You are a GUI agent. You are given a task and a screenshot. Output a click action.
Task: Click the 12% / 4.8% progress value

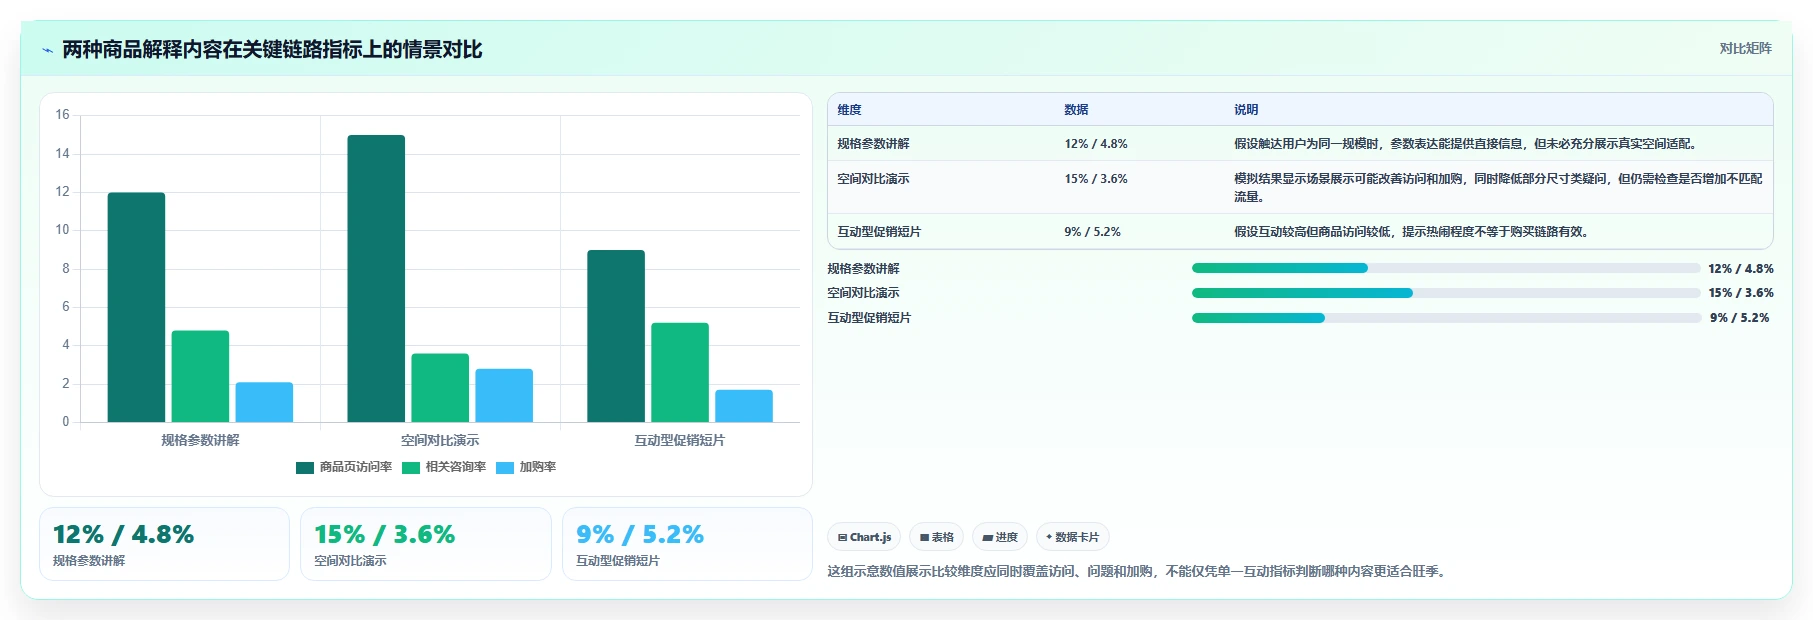coord(1741,269)
